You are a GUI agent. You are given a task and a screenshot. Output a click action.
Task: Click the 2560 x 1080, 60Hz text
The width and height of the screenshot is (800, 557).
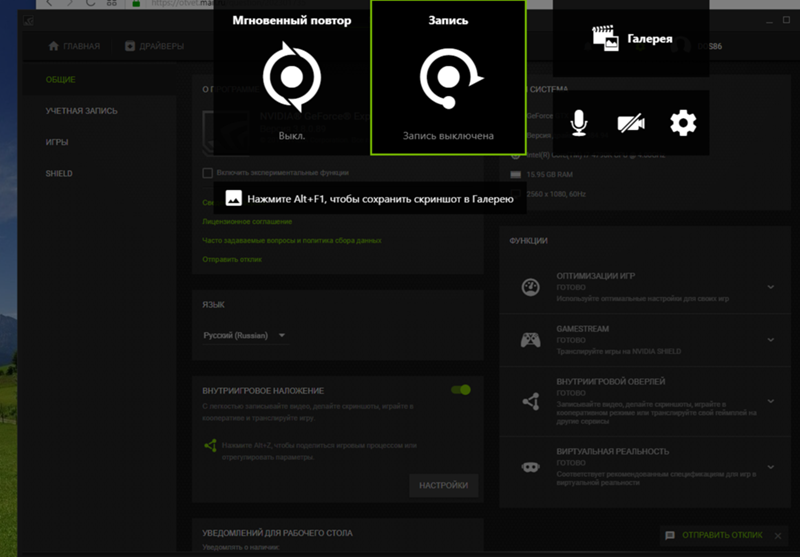tap(556, 194)
